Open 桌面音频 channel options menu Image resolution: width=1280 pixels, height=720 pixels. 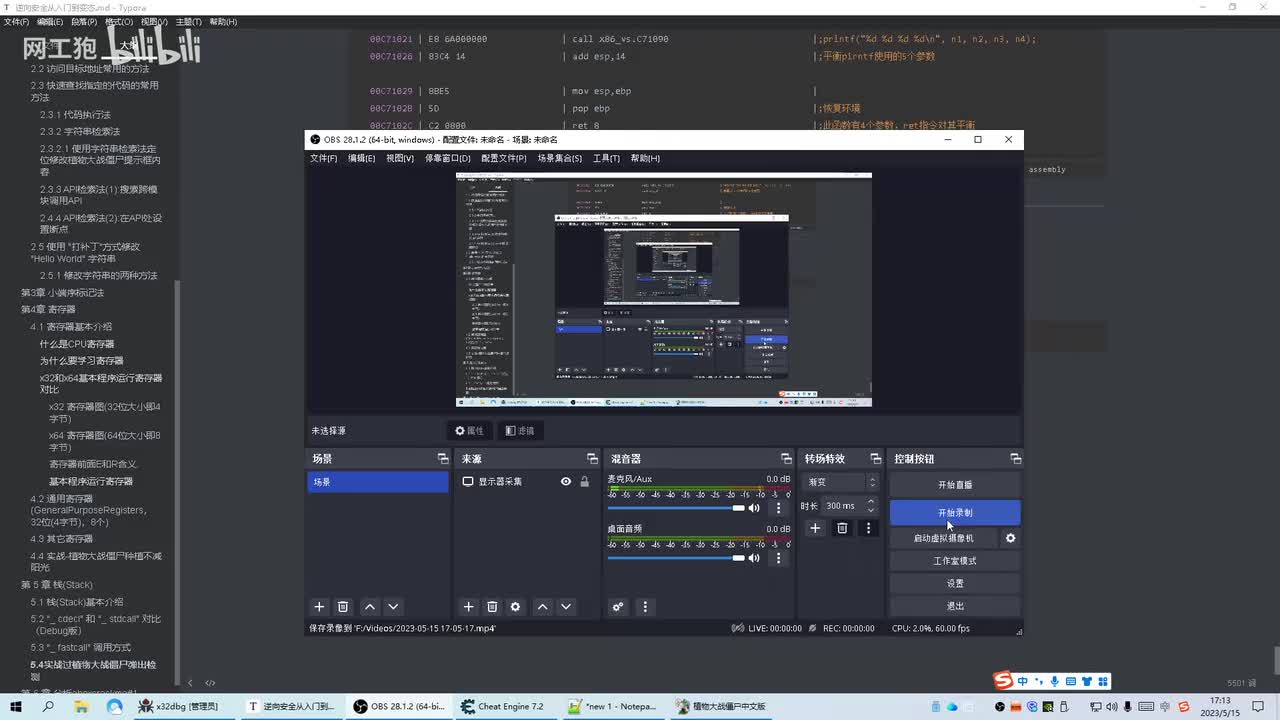778,558
